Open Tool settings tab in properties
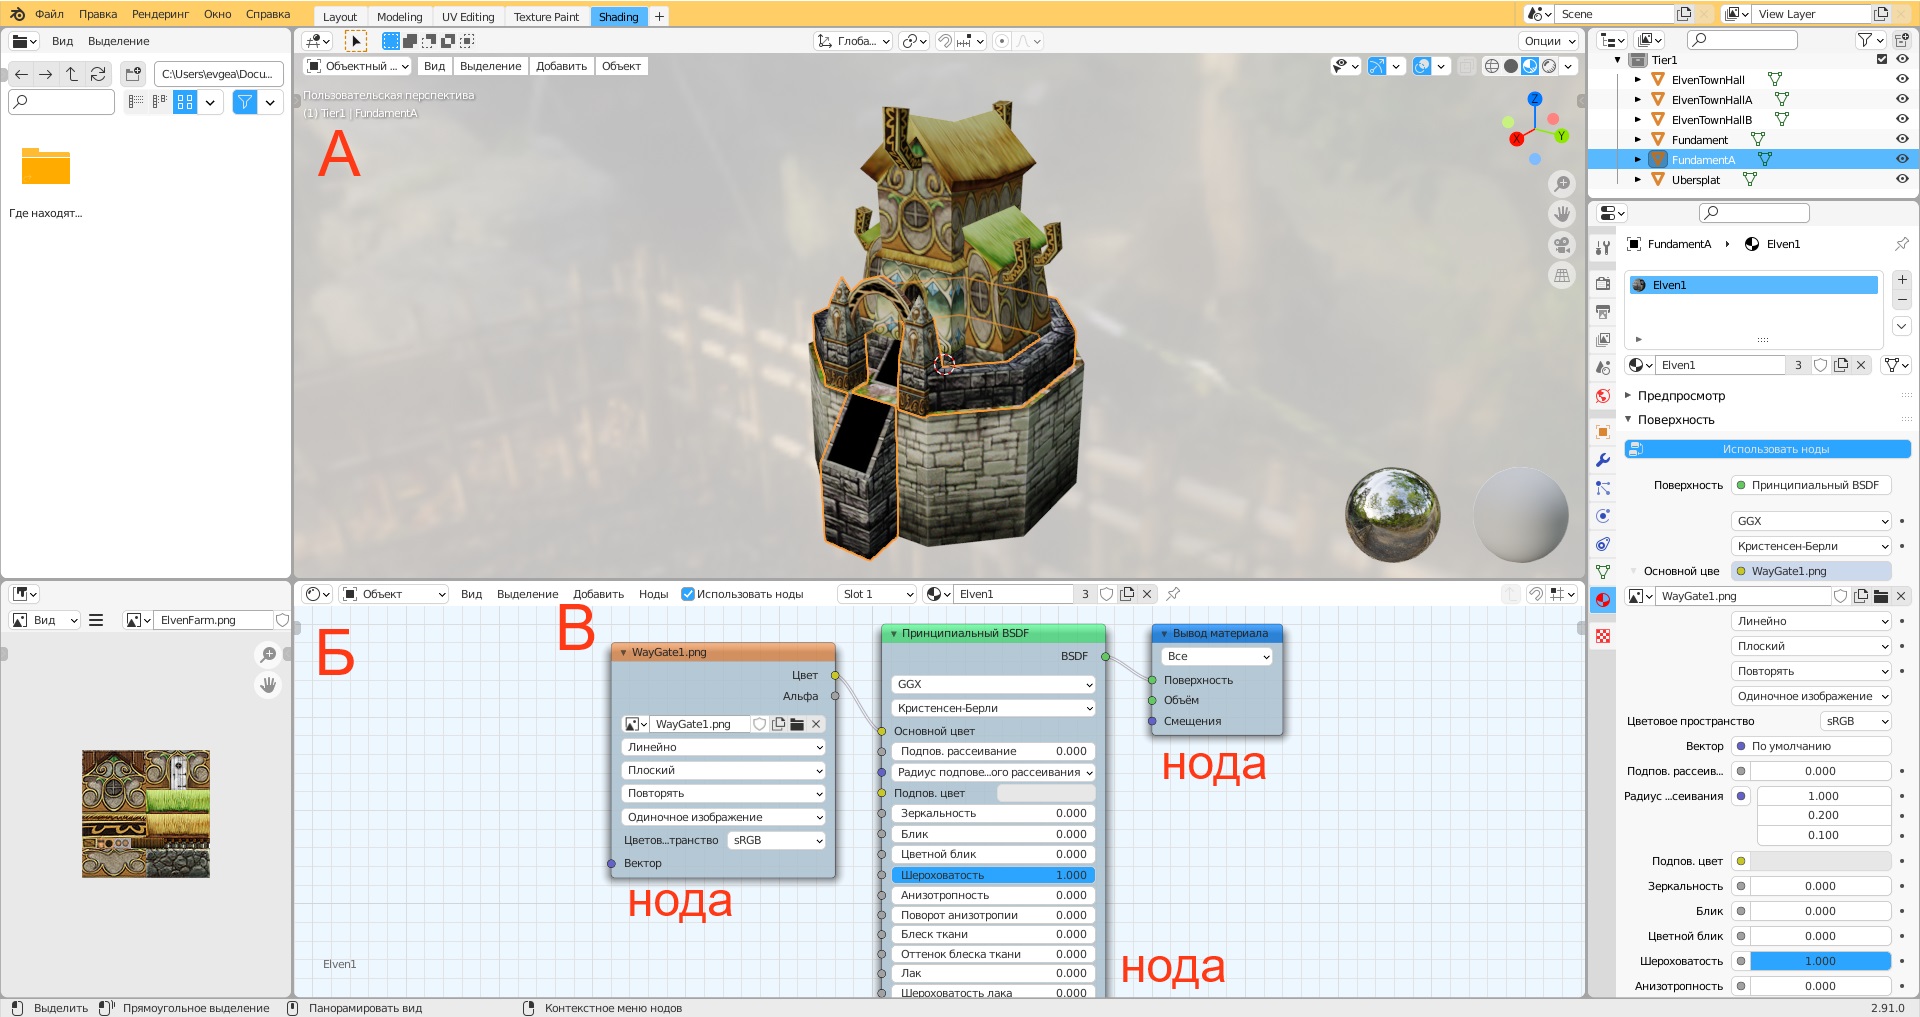The image size is (1920, 1017). click(x=1603, y=248)
